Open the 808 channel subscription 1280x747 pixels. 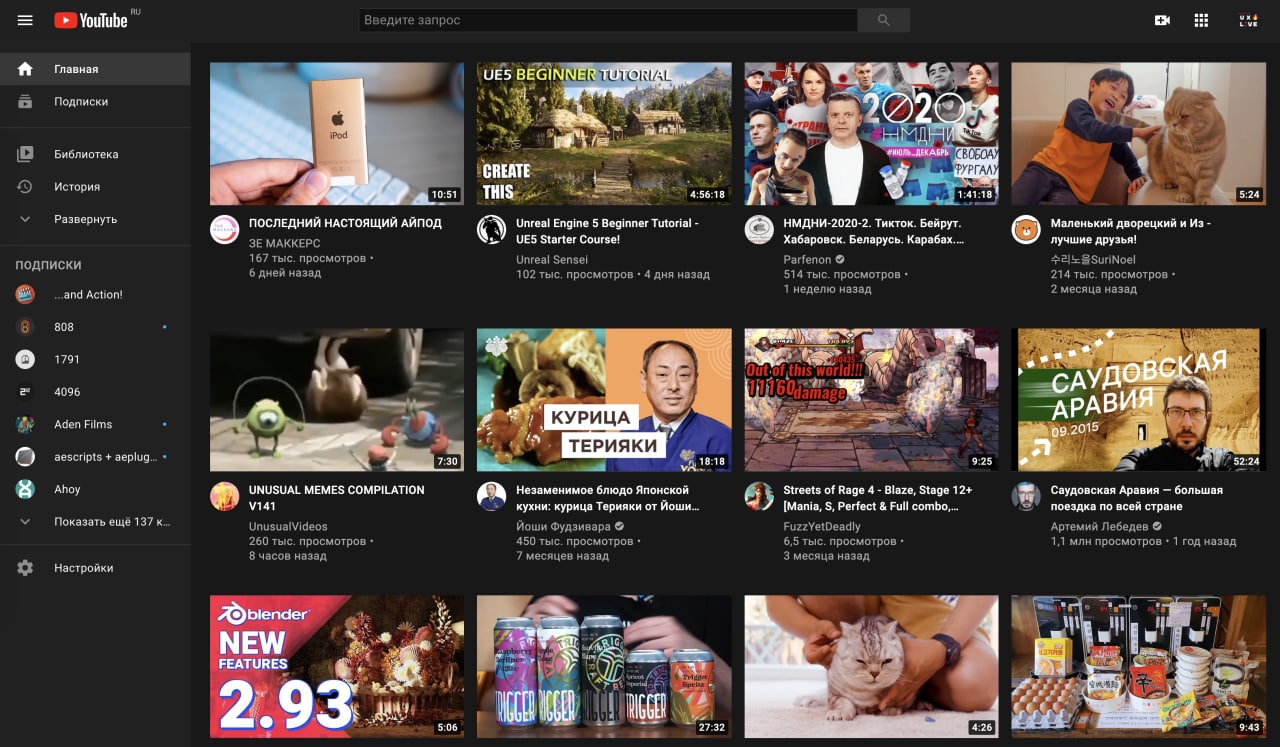click(x=95, y=327)
